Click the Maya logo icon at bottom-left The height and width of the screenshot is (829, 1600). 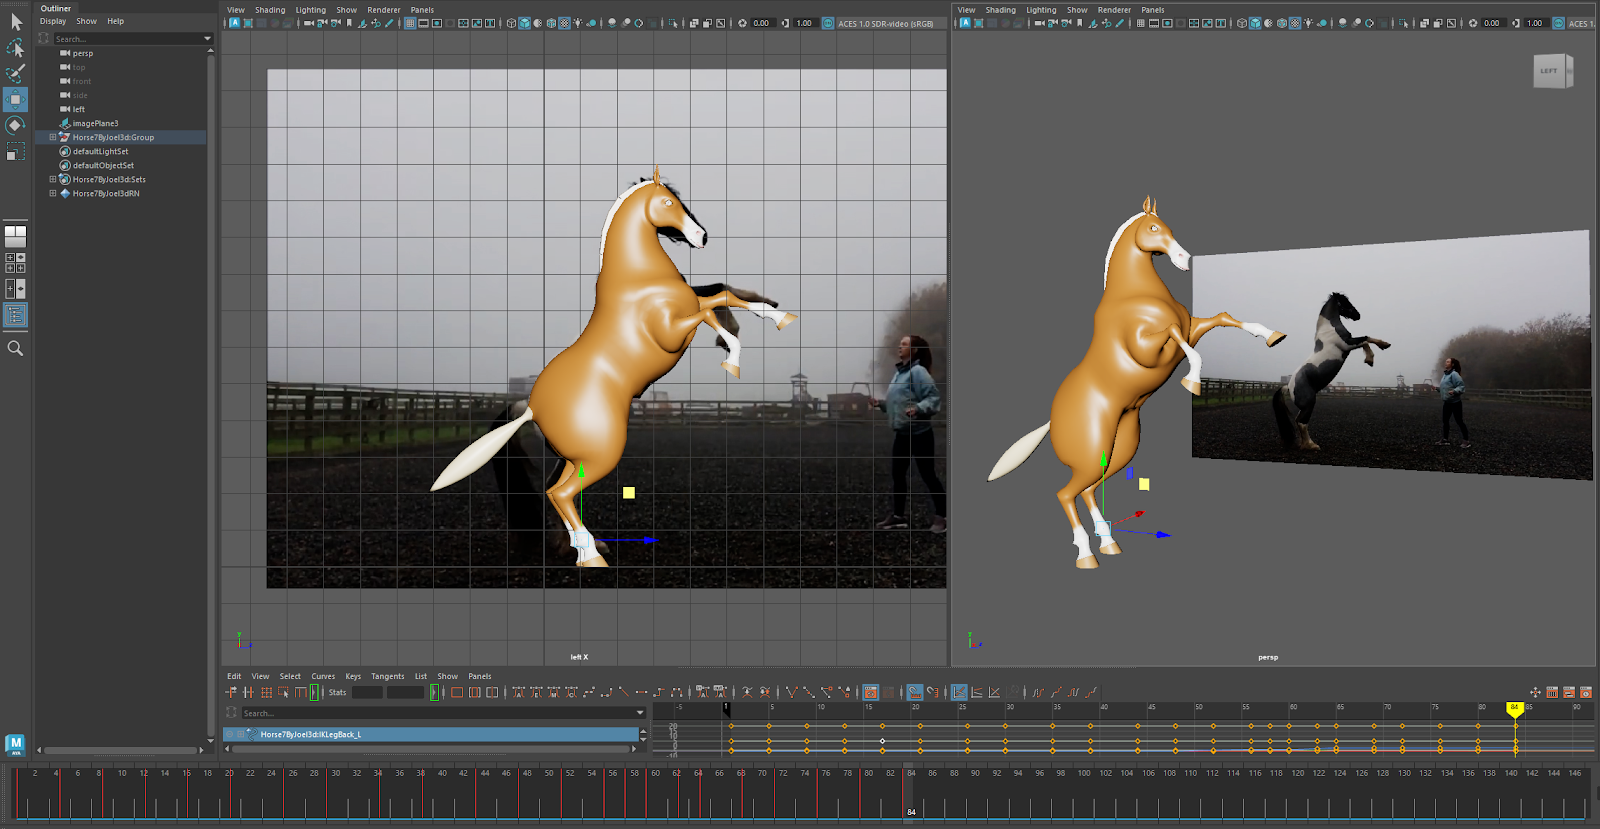click(15, 744)
